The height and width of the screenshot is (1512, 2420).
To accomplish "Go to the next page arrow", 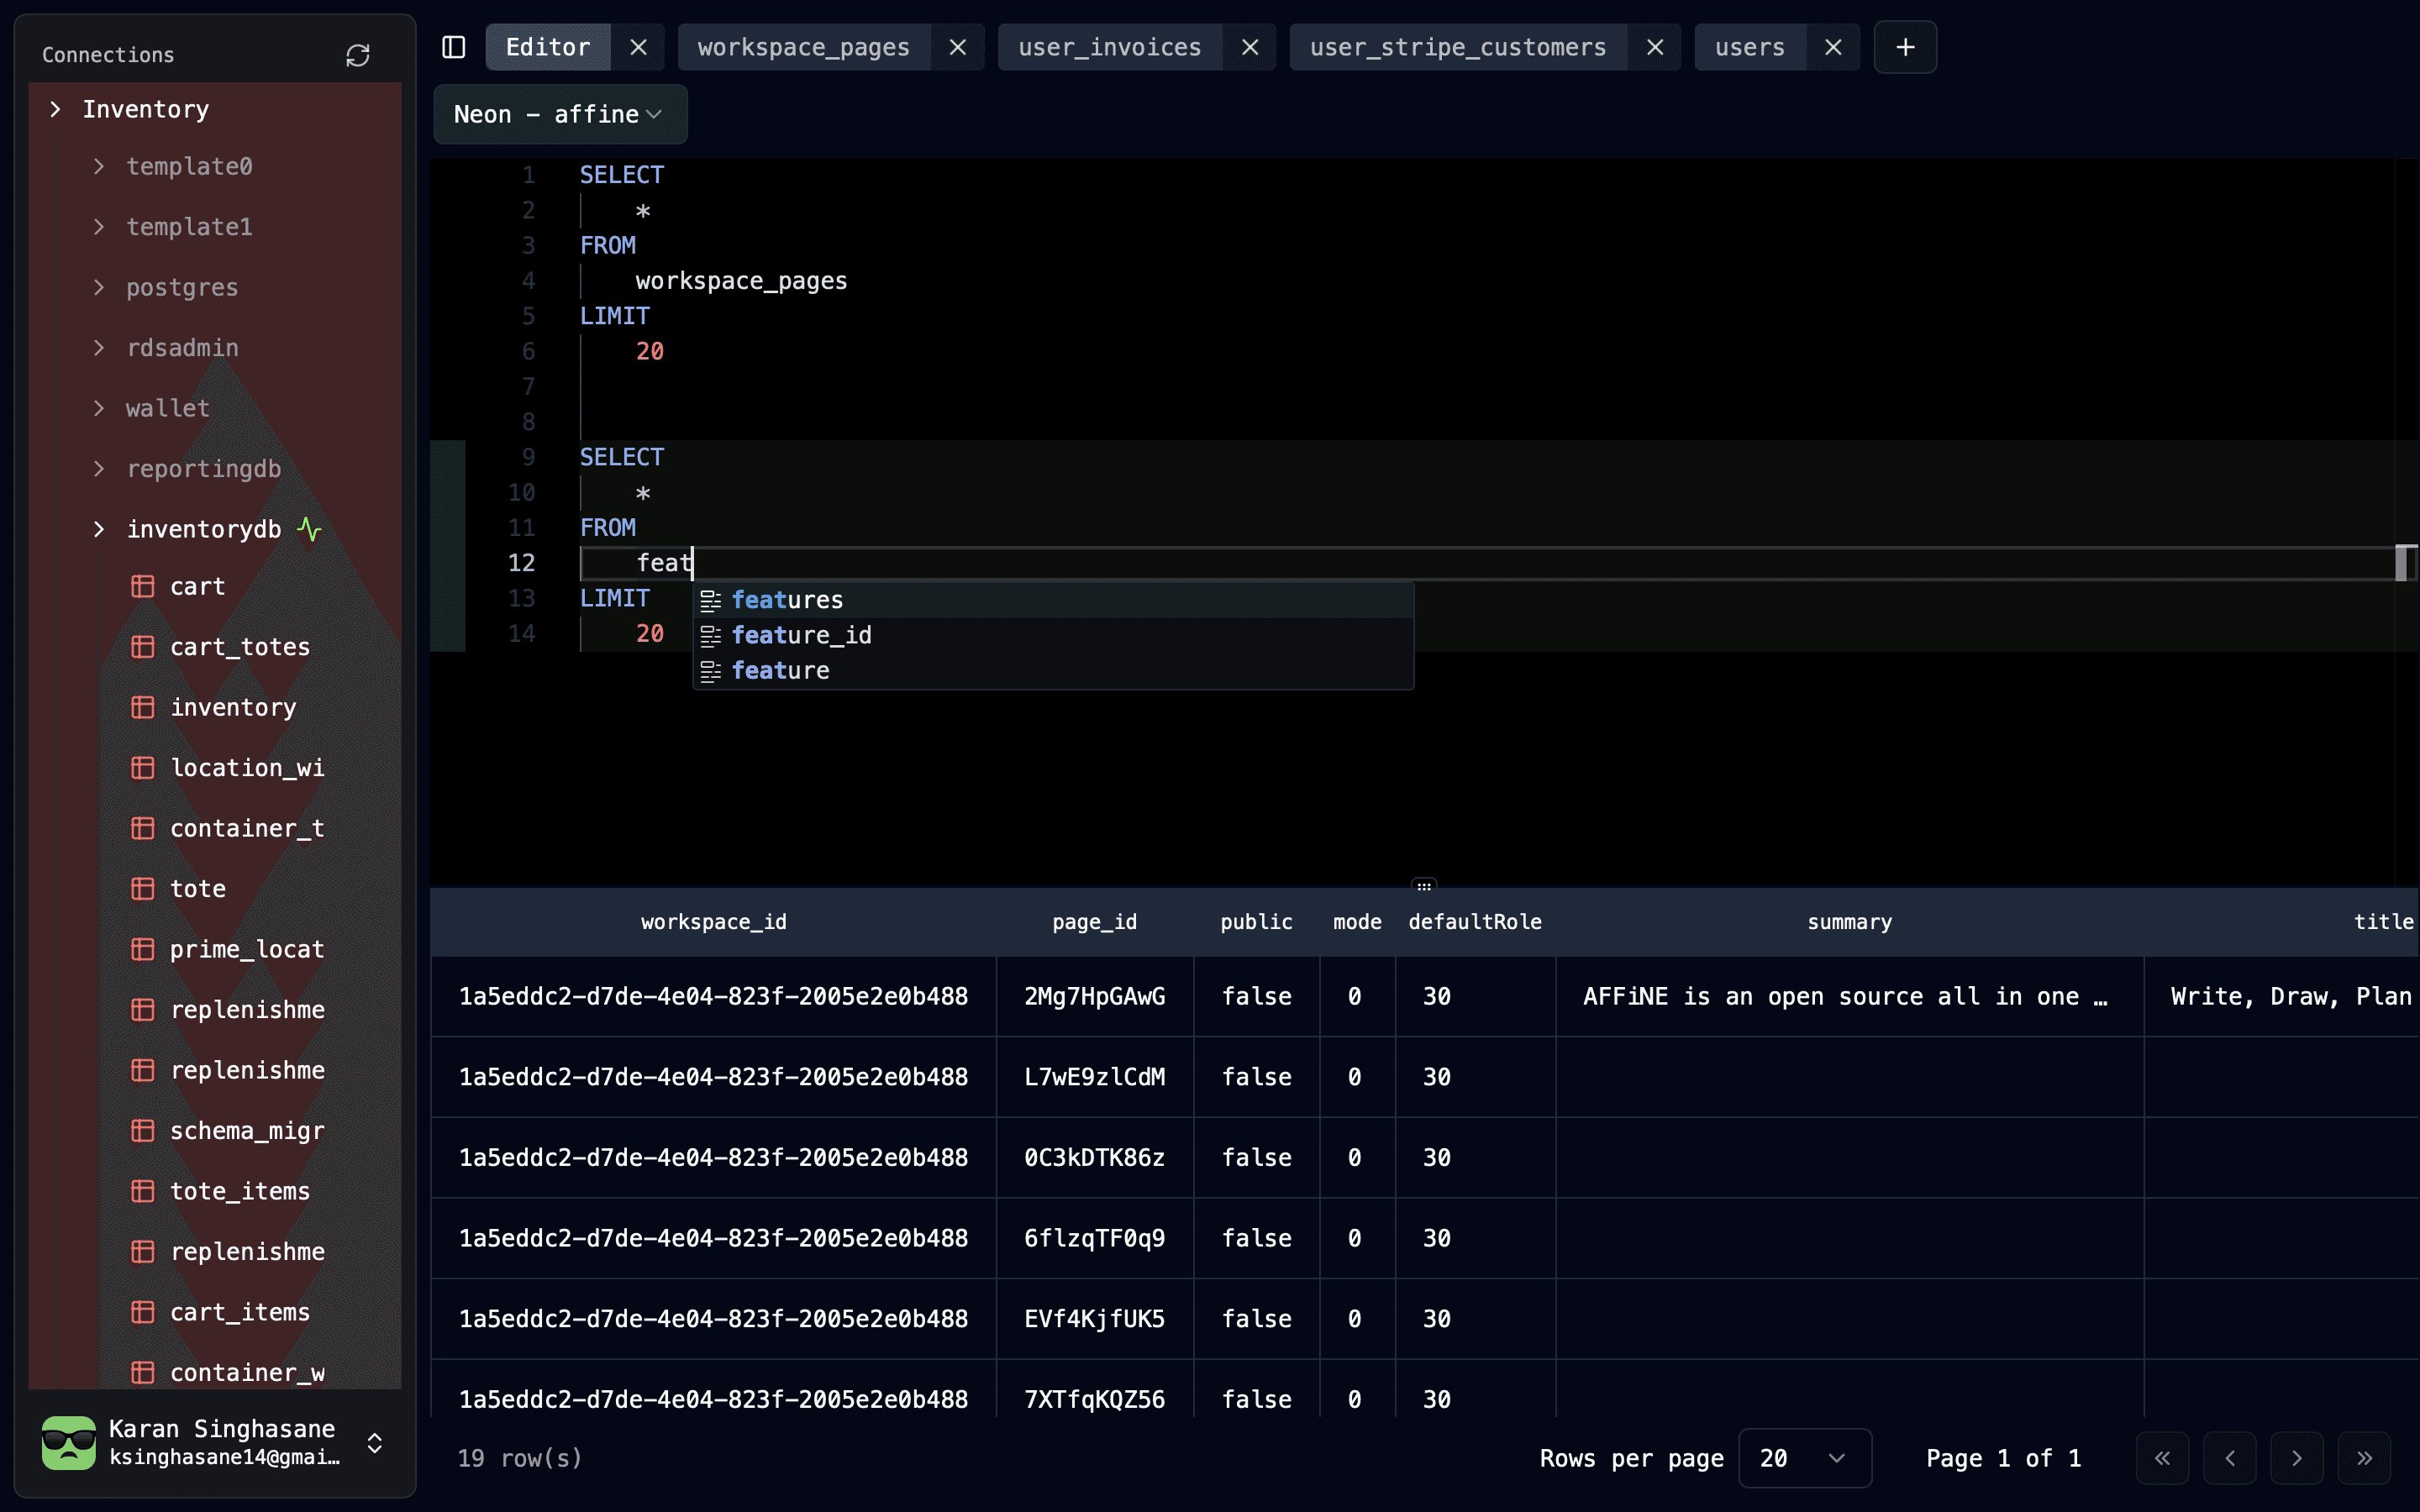I will pos(2296,1458).
